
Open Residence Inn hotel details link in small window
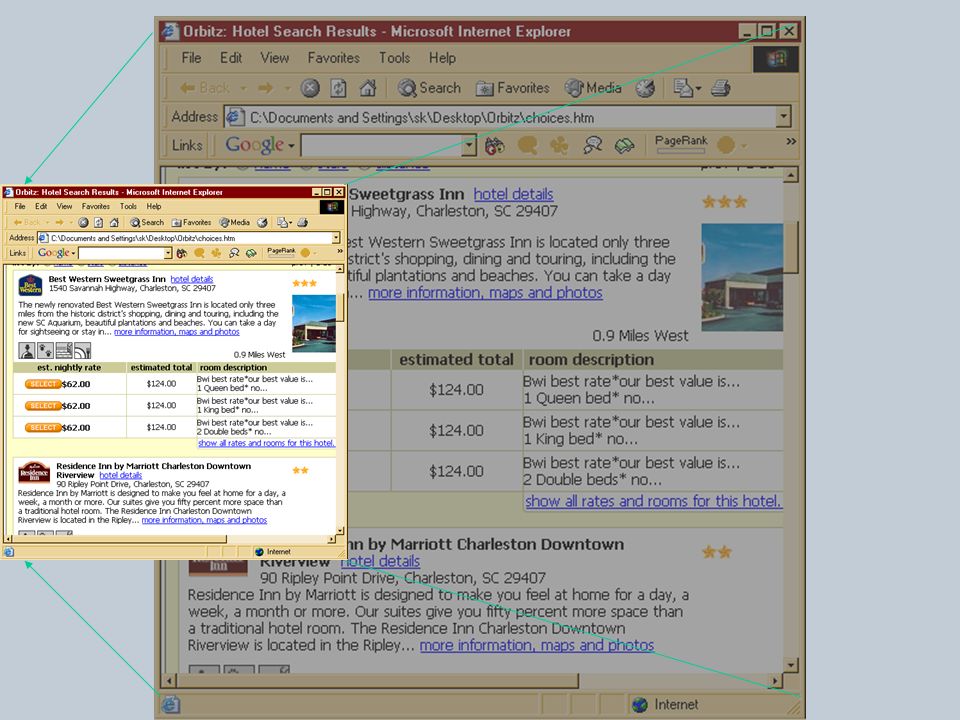[121, 475]
